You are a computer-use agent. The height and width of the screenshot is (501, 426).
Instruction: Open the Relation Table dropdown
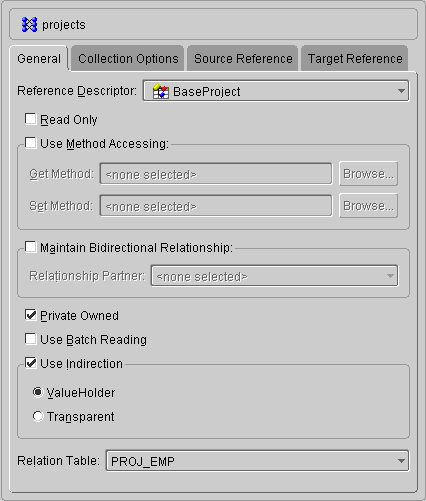click(x=257, y=461)
